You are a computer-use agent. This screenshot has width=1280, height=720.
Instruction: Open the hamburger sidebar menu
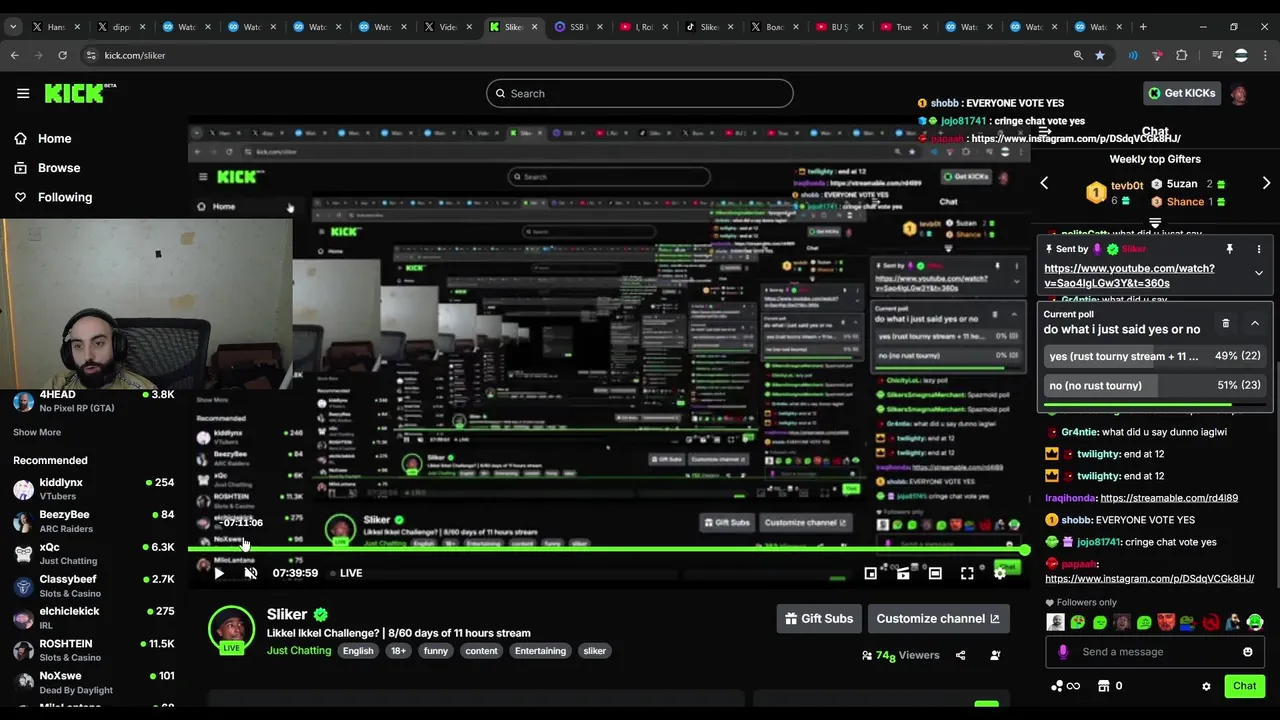23,93
